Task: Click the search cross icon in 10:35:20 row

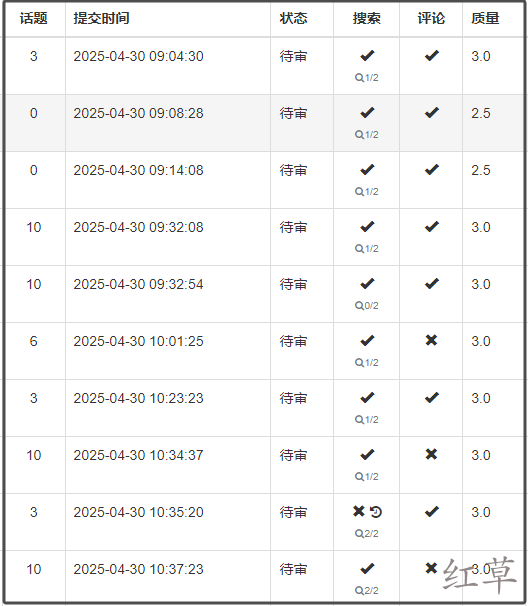Action: (359, 511)
